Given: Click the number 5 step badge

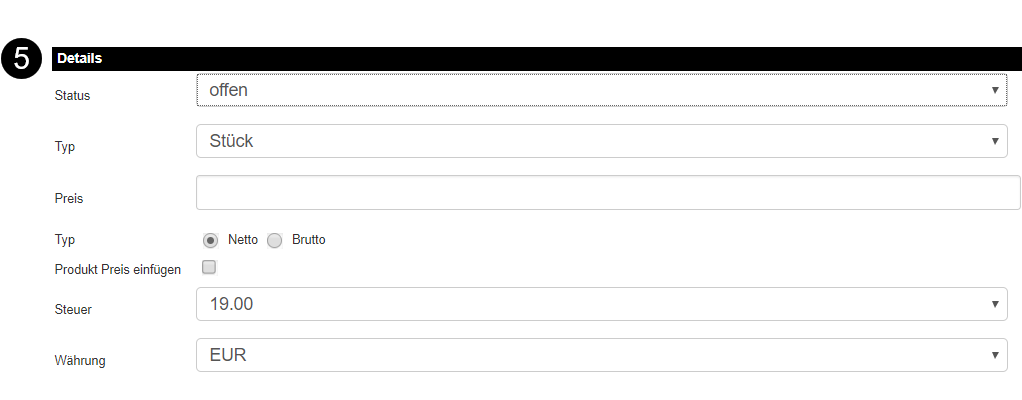Looking at the screenshot, I should (x=23, y=59).
